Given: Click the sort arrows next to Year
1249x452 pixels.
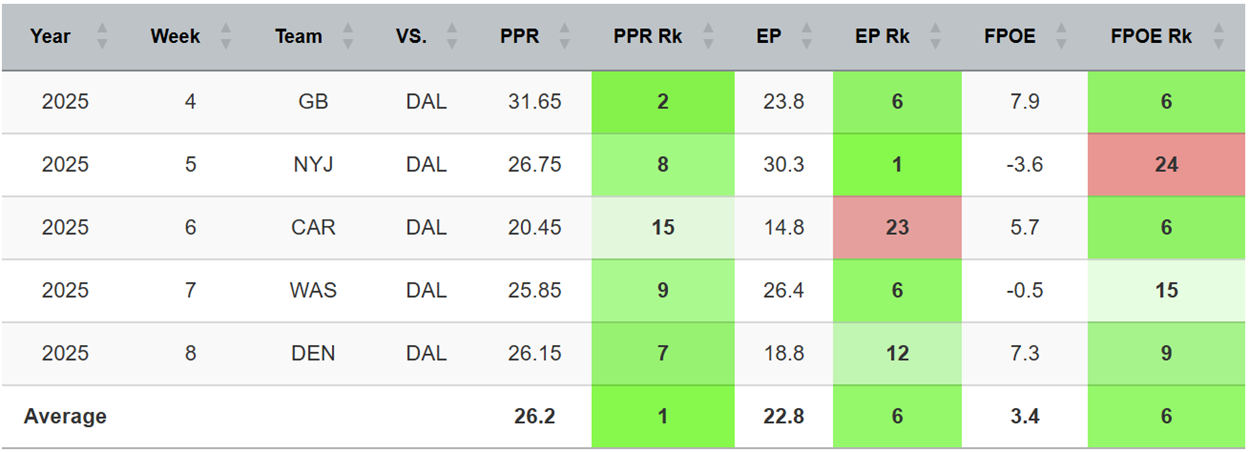Looking at the screenshot, I should 101,37.
